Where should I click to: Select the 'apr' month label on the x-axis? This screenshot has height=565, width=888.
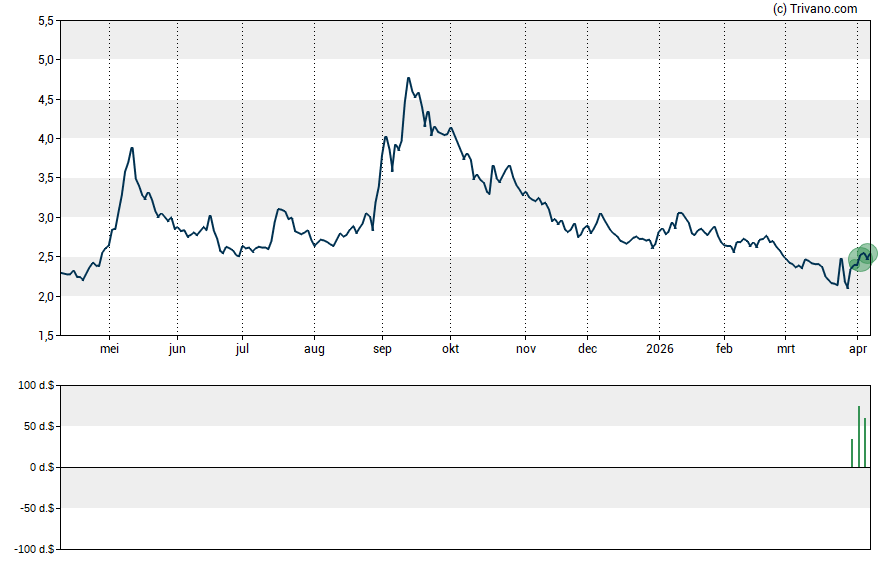(858, 349)
